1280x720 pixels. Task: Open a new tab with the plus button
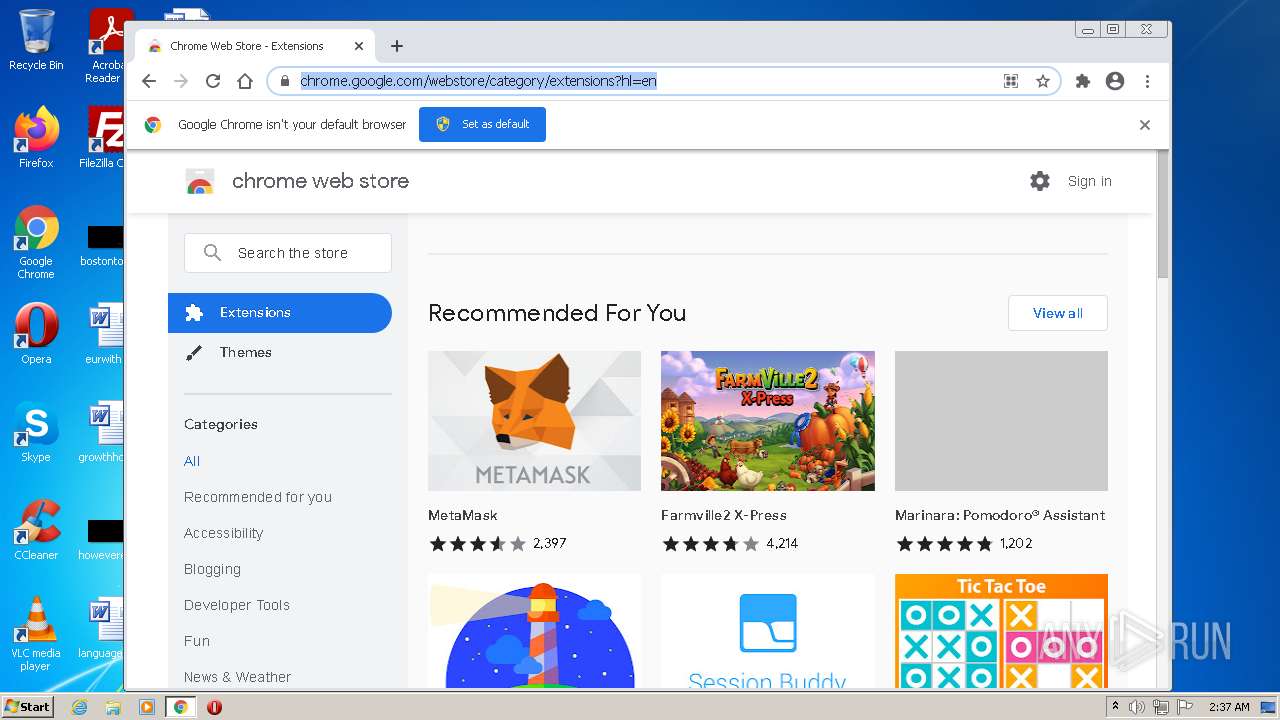397,46
